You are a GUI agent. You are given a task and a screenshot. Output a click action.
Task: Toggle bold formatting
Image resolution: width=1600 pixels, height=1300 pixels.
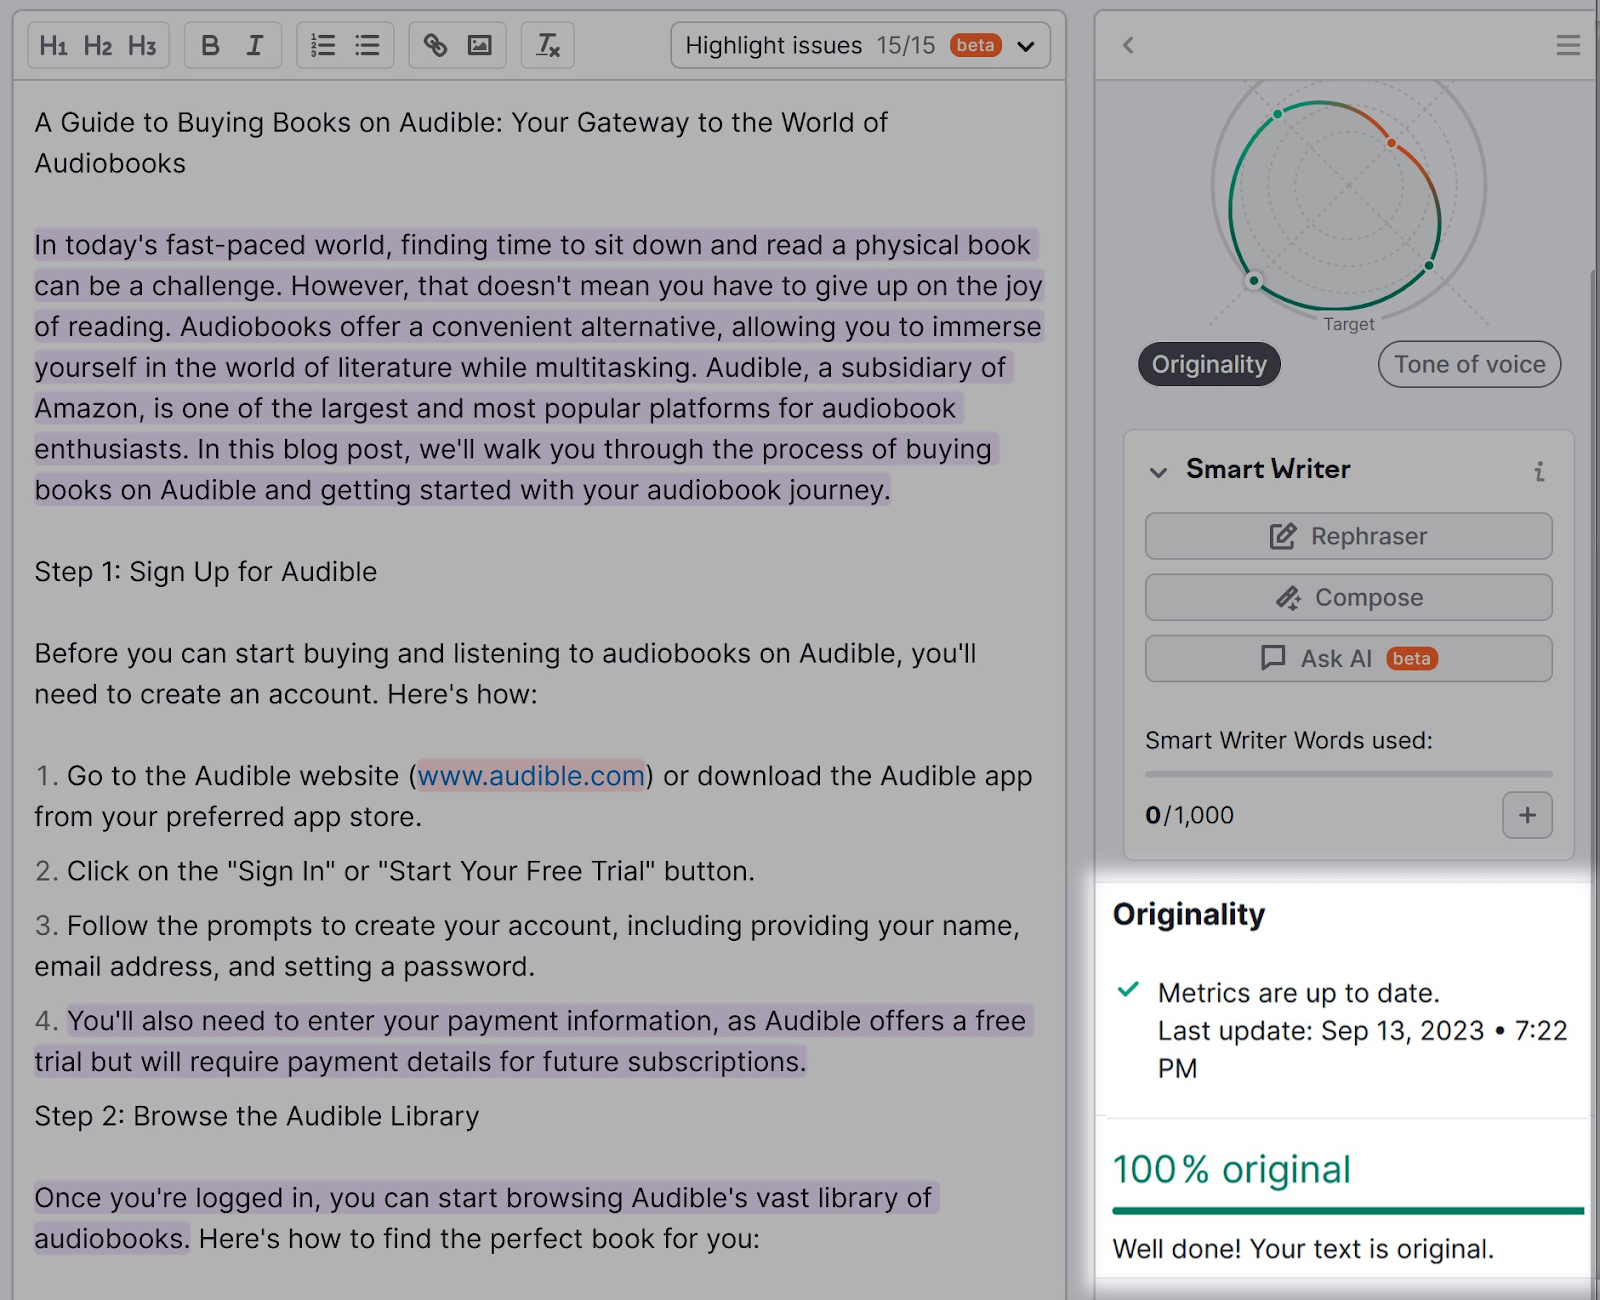[x=210, y=45]
